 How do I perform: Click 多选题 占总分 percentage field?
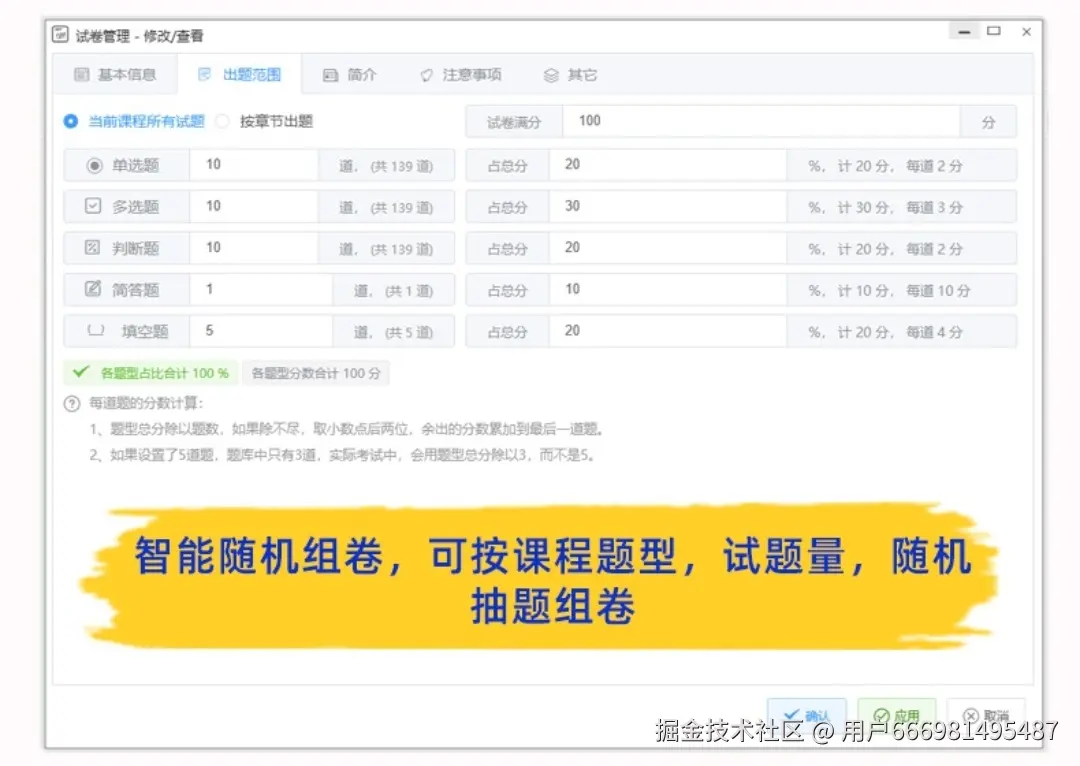[667, 206]
